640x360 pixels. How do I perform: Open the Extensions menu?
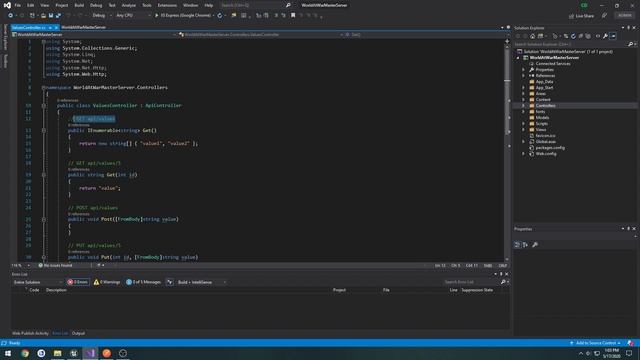(x=167, y=5)
